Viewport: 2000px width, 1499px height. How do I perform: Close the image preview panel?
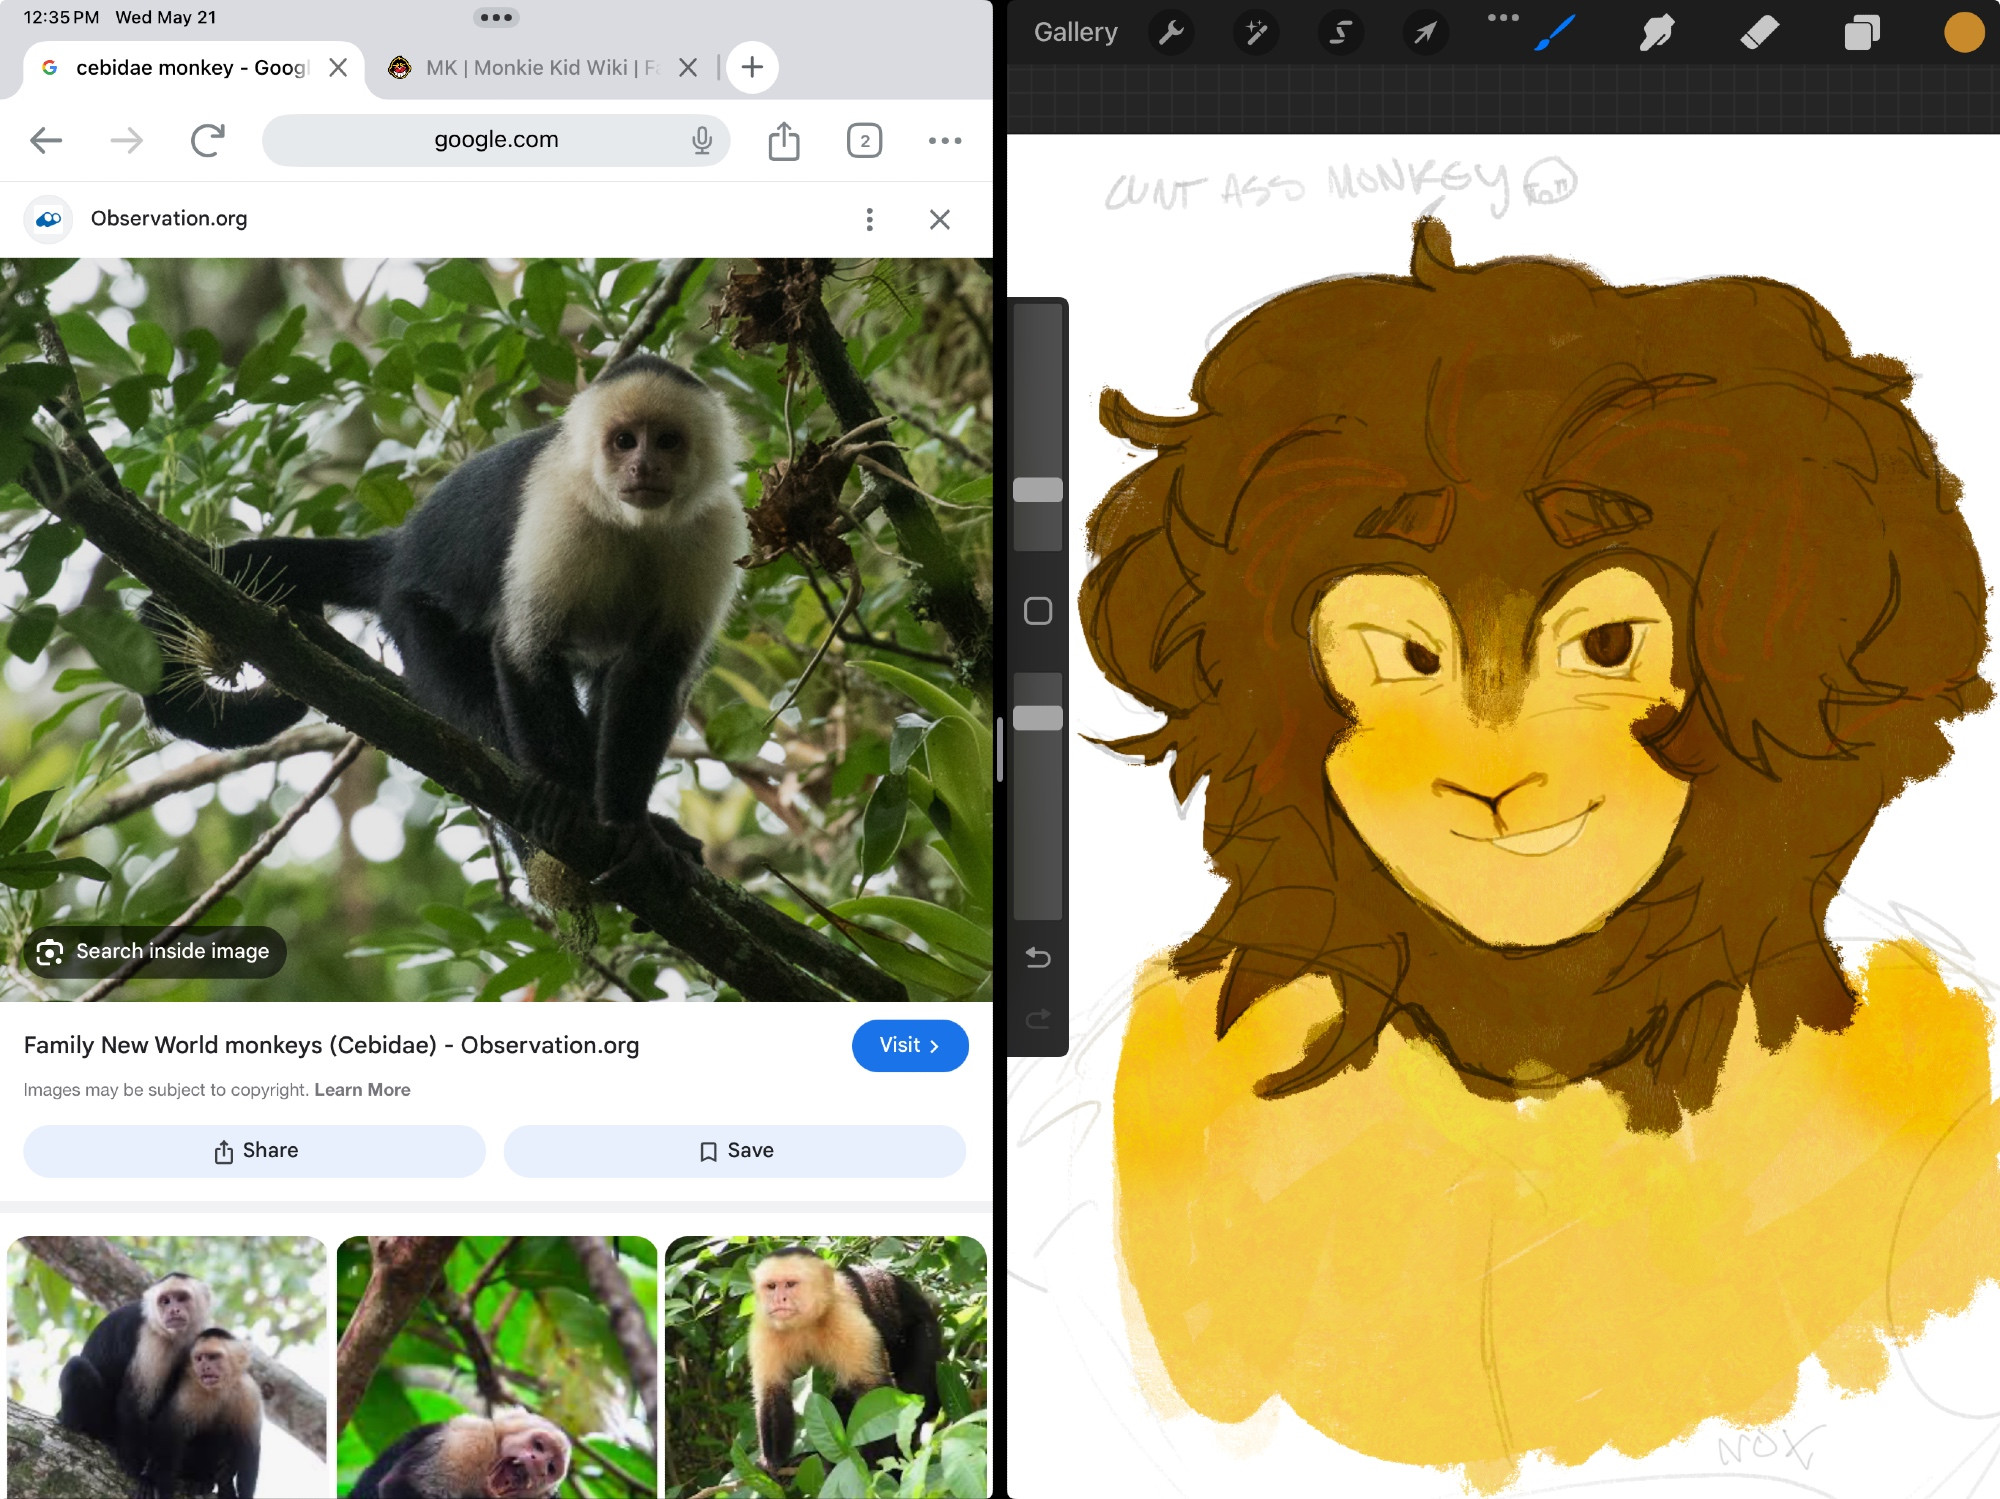tap(939, 219)
